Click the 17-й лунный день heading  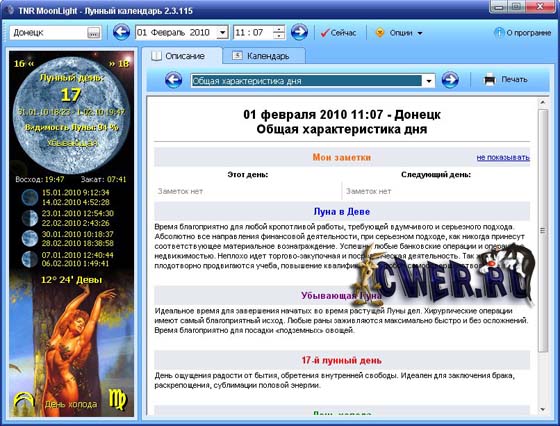pyautogui.click(x=341, y=361)
